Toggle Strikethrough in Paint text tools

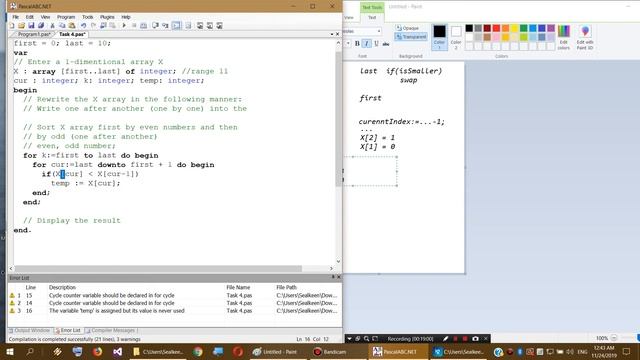pyautogui.click(x=386, y=43)
